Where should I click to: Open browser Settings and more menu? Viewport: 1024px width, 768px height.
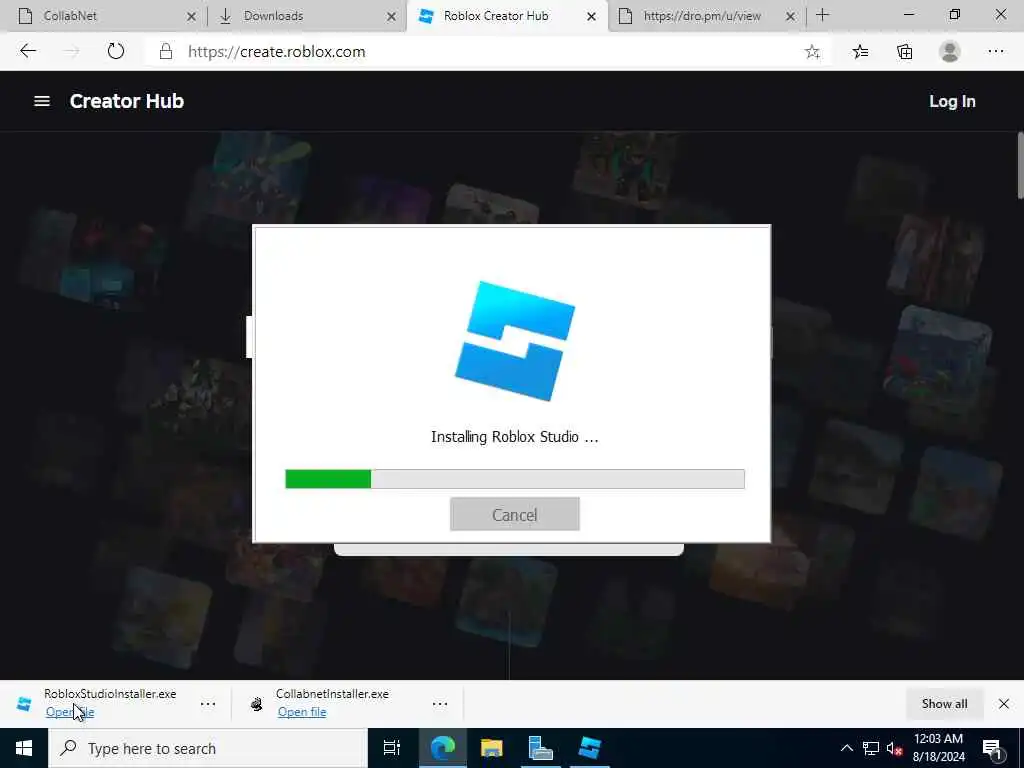click(995, 52)
